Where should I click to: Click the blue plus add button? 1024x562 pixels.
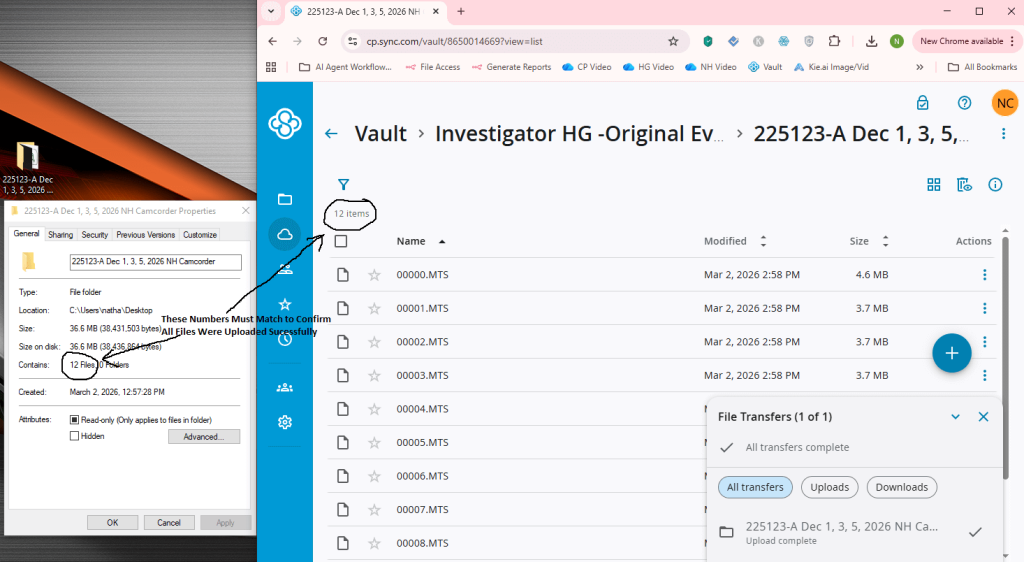(952, 353)
